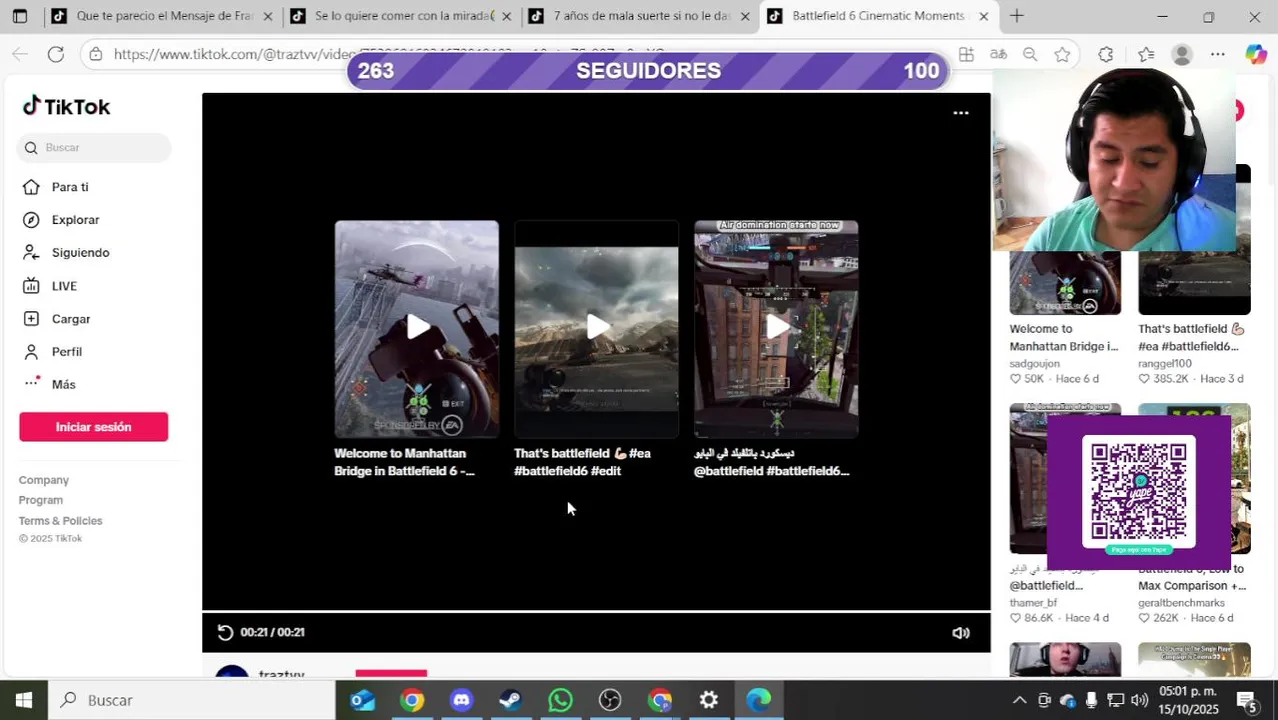Open the Windows Start menu
This screenshot has height=720, width=1278.
click(24, 700)
